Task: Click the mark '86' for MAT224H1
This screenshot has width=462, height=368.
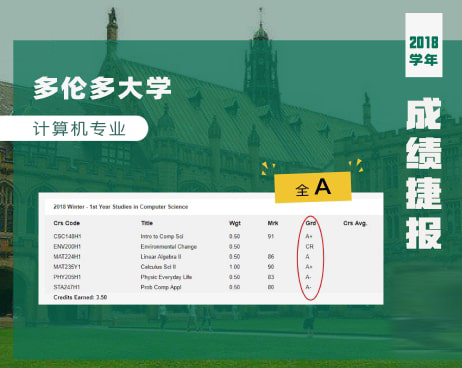Action: [x=271, y=257]
